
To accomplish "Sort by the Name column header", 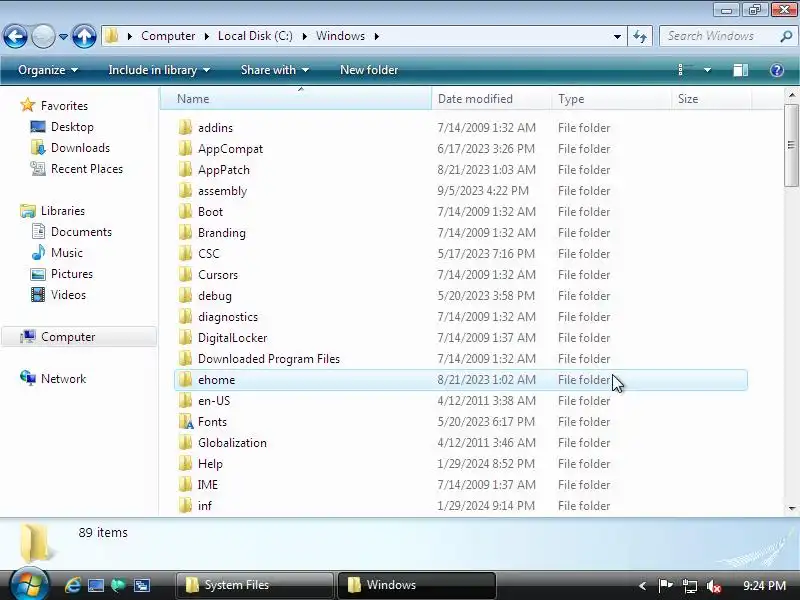I will point(296,99).
